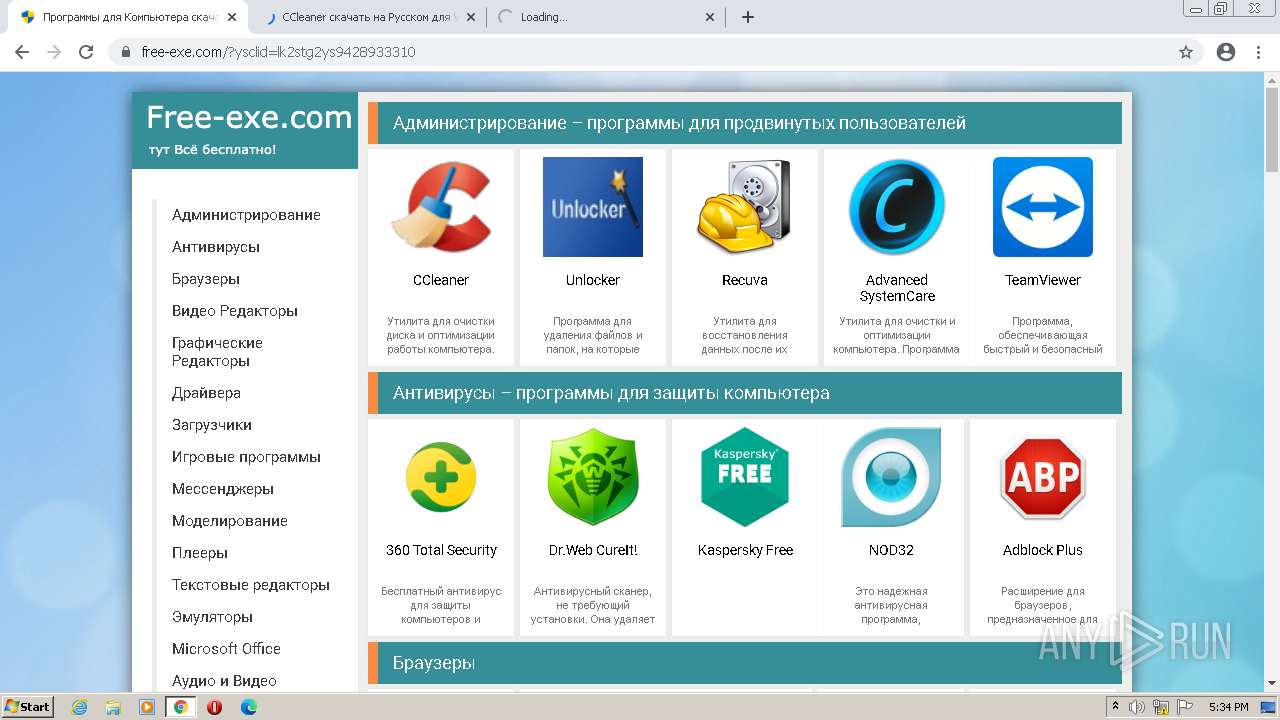Screen dimensions: 1280x720
Task: Launch Internet Explorer from the taskbar
Action: [79, 707]
